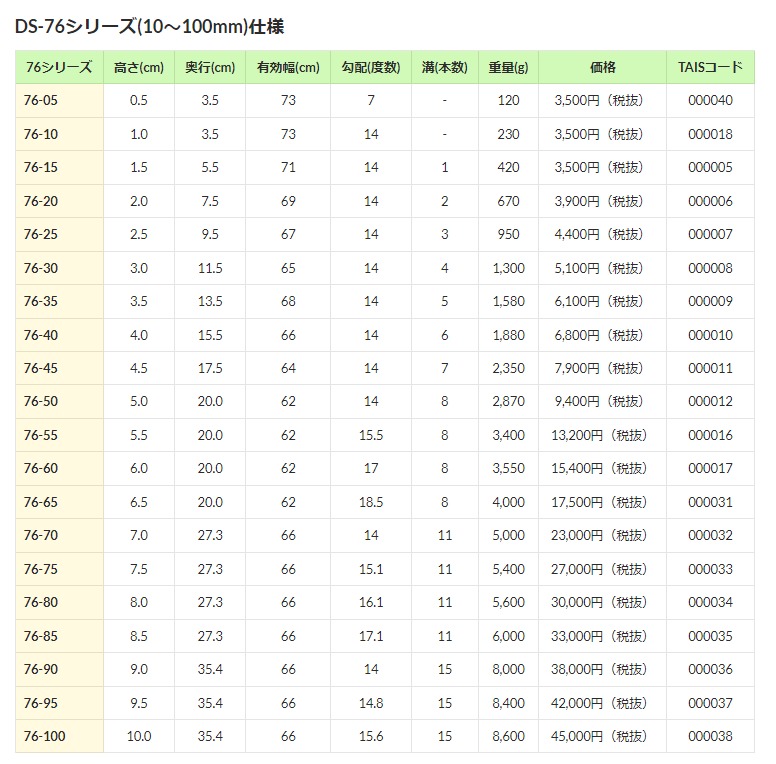Select the 重量(g) column header
This screenshot has height=764, width=776.
click(508, 67)
